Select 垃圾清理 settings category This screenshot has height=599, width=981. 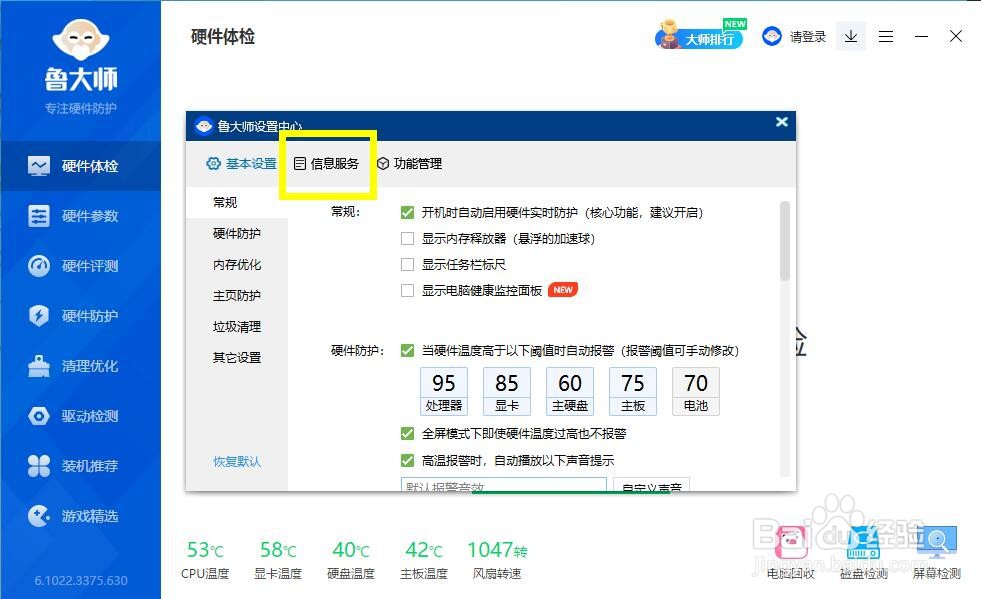click(236, 327)
